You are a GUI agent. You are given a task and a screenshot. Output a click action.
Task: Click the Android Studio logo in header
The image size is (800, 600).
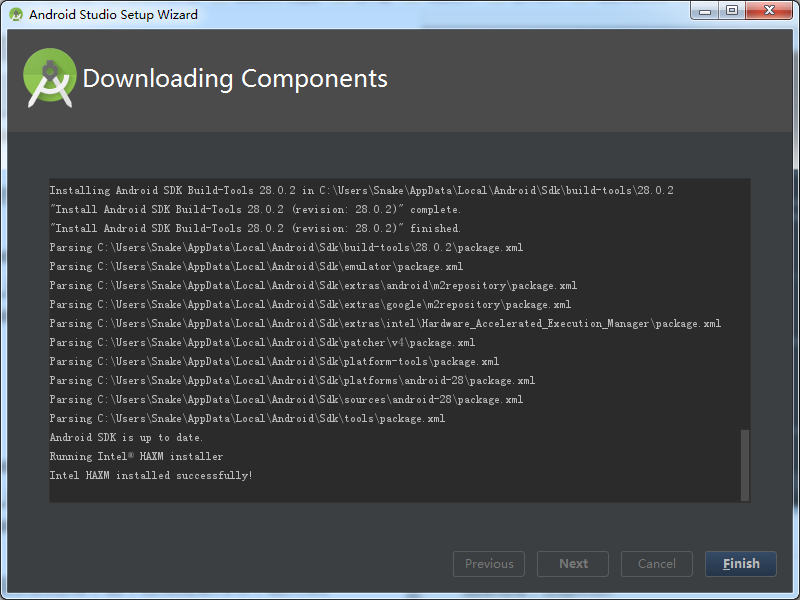coord(50,78)
